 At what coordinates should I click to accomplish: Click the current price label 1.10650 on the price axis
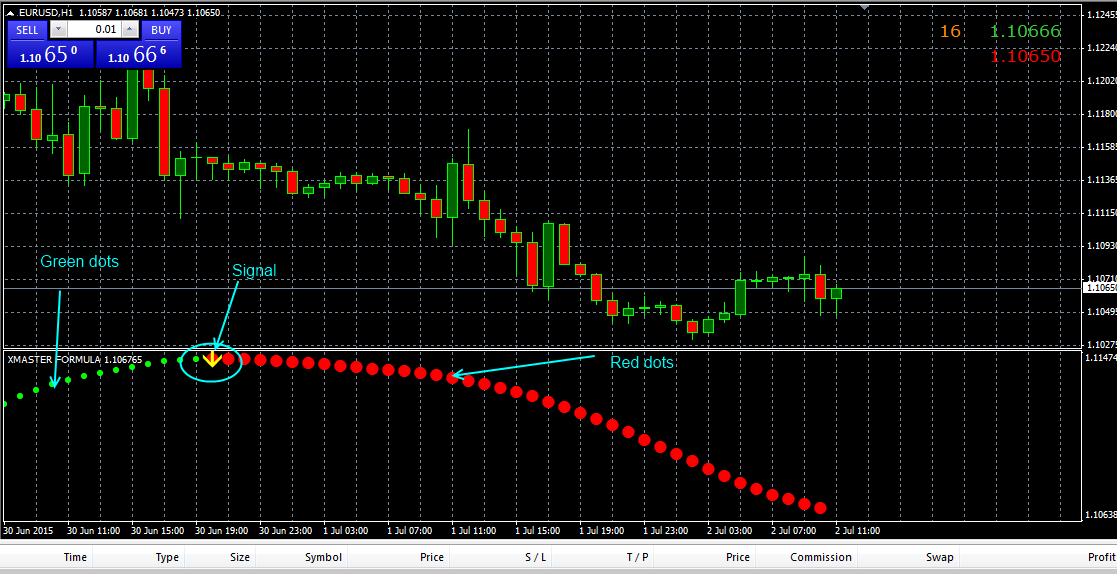click(1099, 288)
